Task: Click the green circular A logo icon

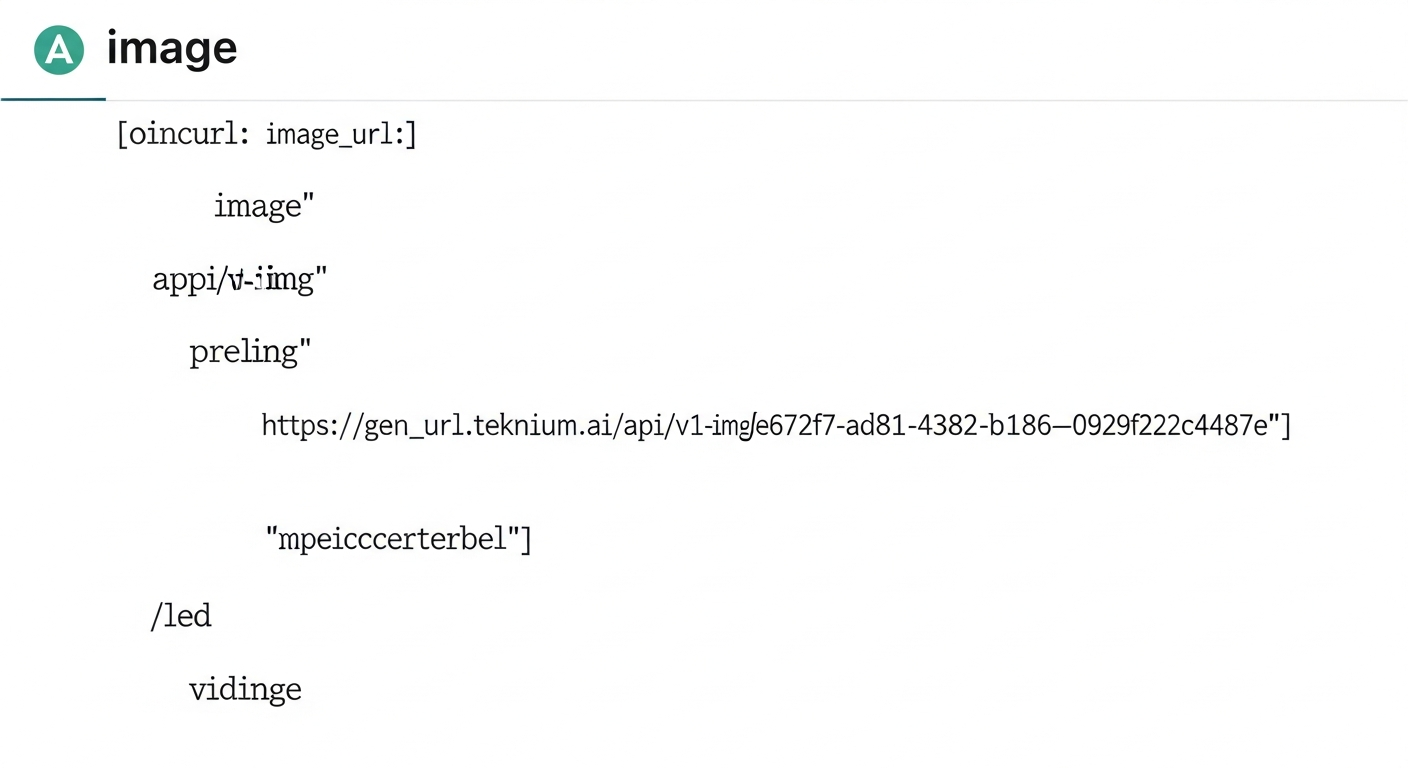Action: 59,50
